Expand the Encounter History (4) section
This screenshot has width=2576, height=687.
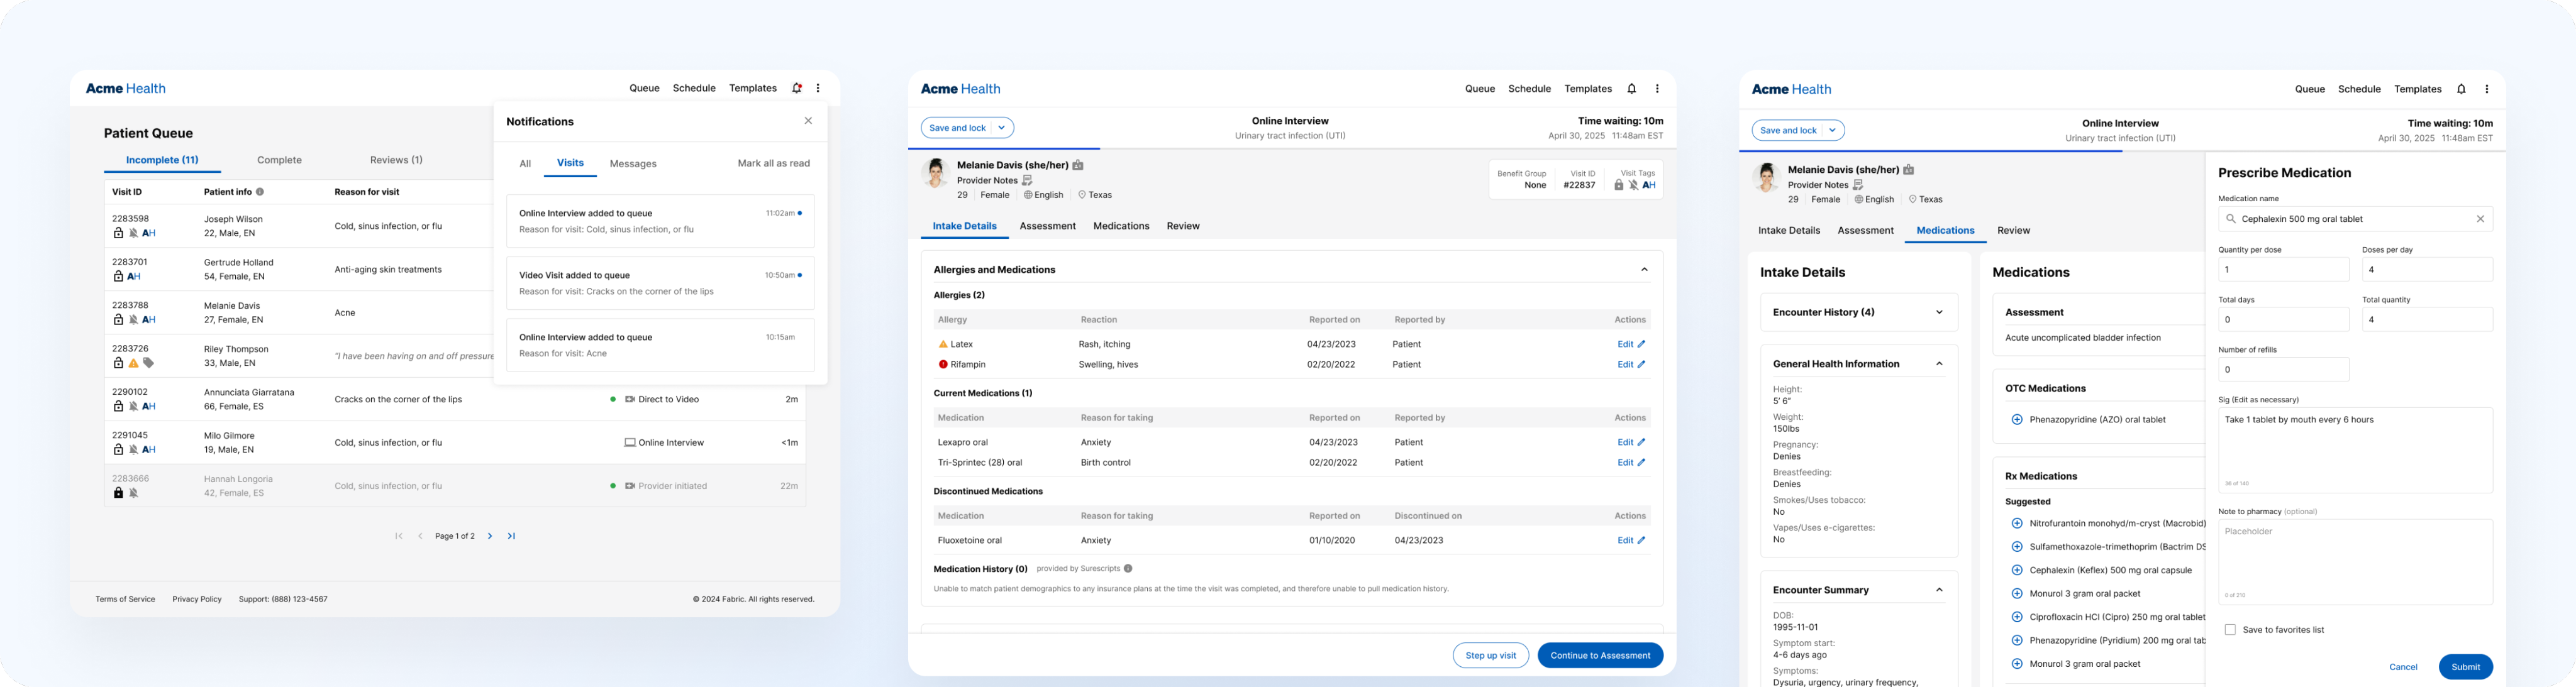coord(1939,312)
